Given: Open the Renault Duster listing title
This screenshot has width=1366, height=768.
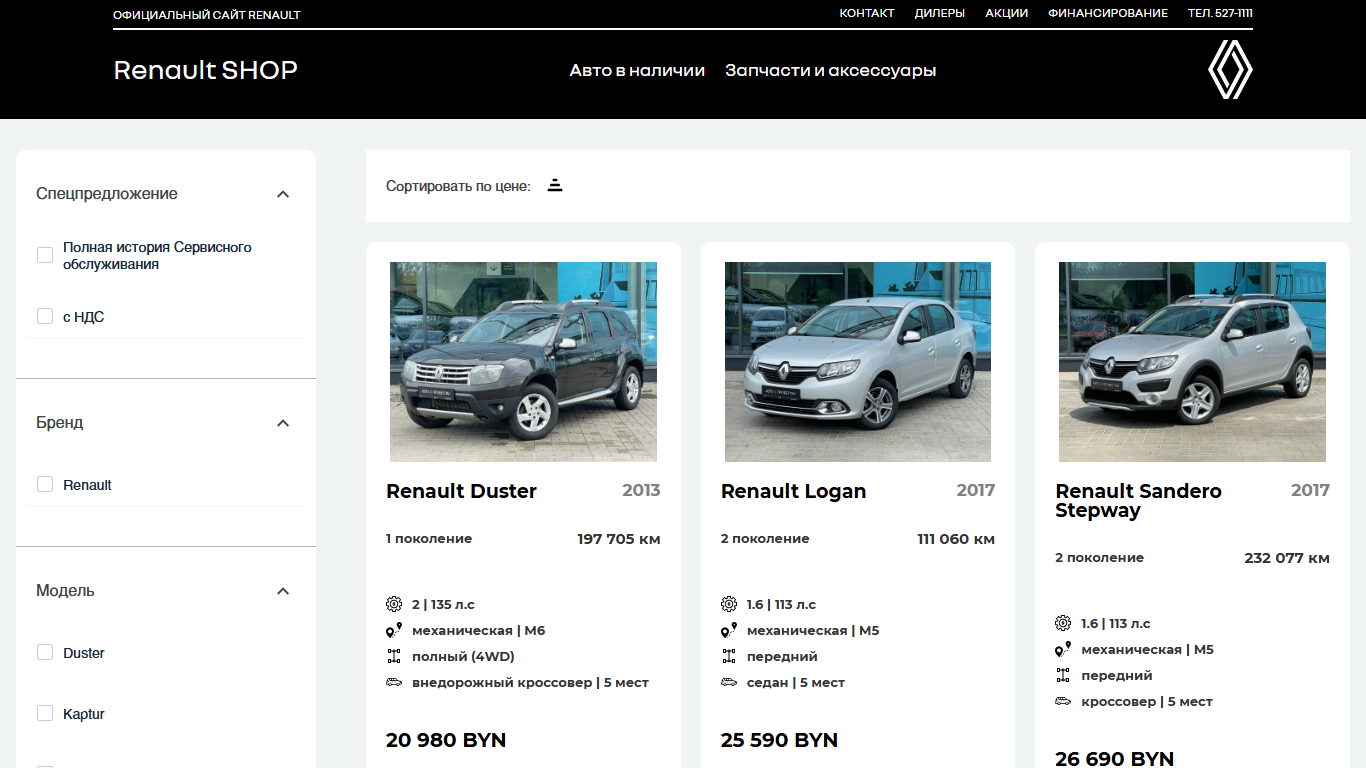Looking at the screenshot, I should coord(461,491).
